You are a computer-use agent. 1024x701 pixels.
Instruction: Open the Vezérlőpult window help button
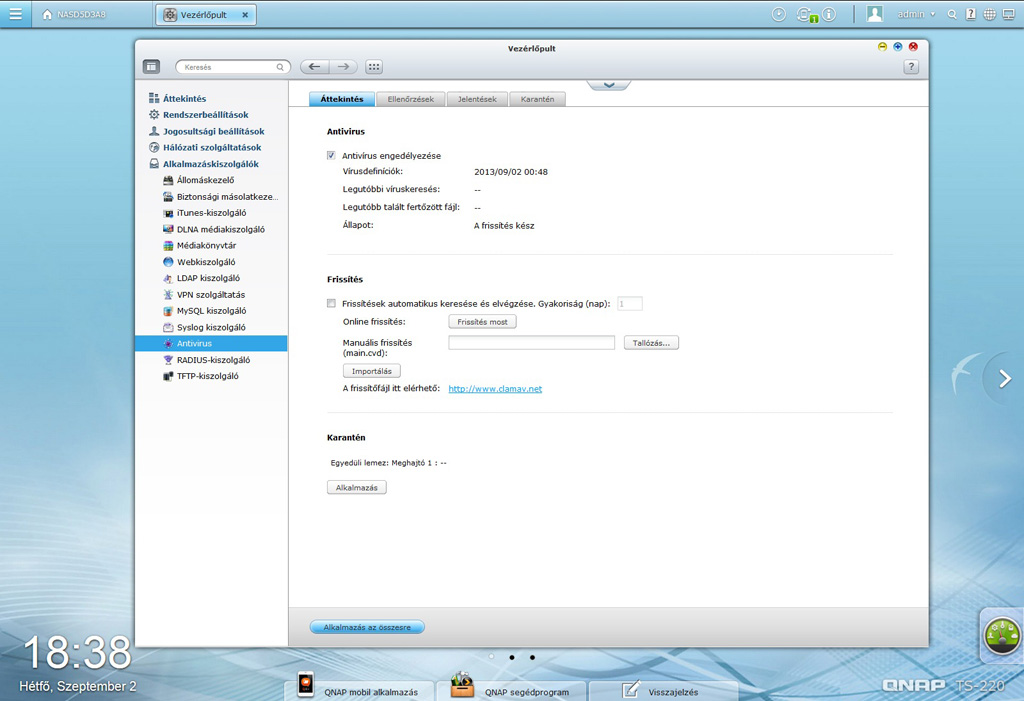tap(911, 67)
